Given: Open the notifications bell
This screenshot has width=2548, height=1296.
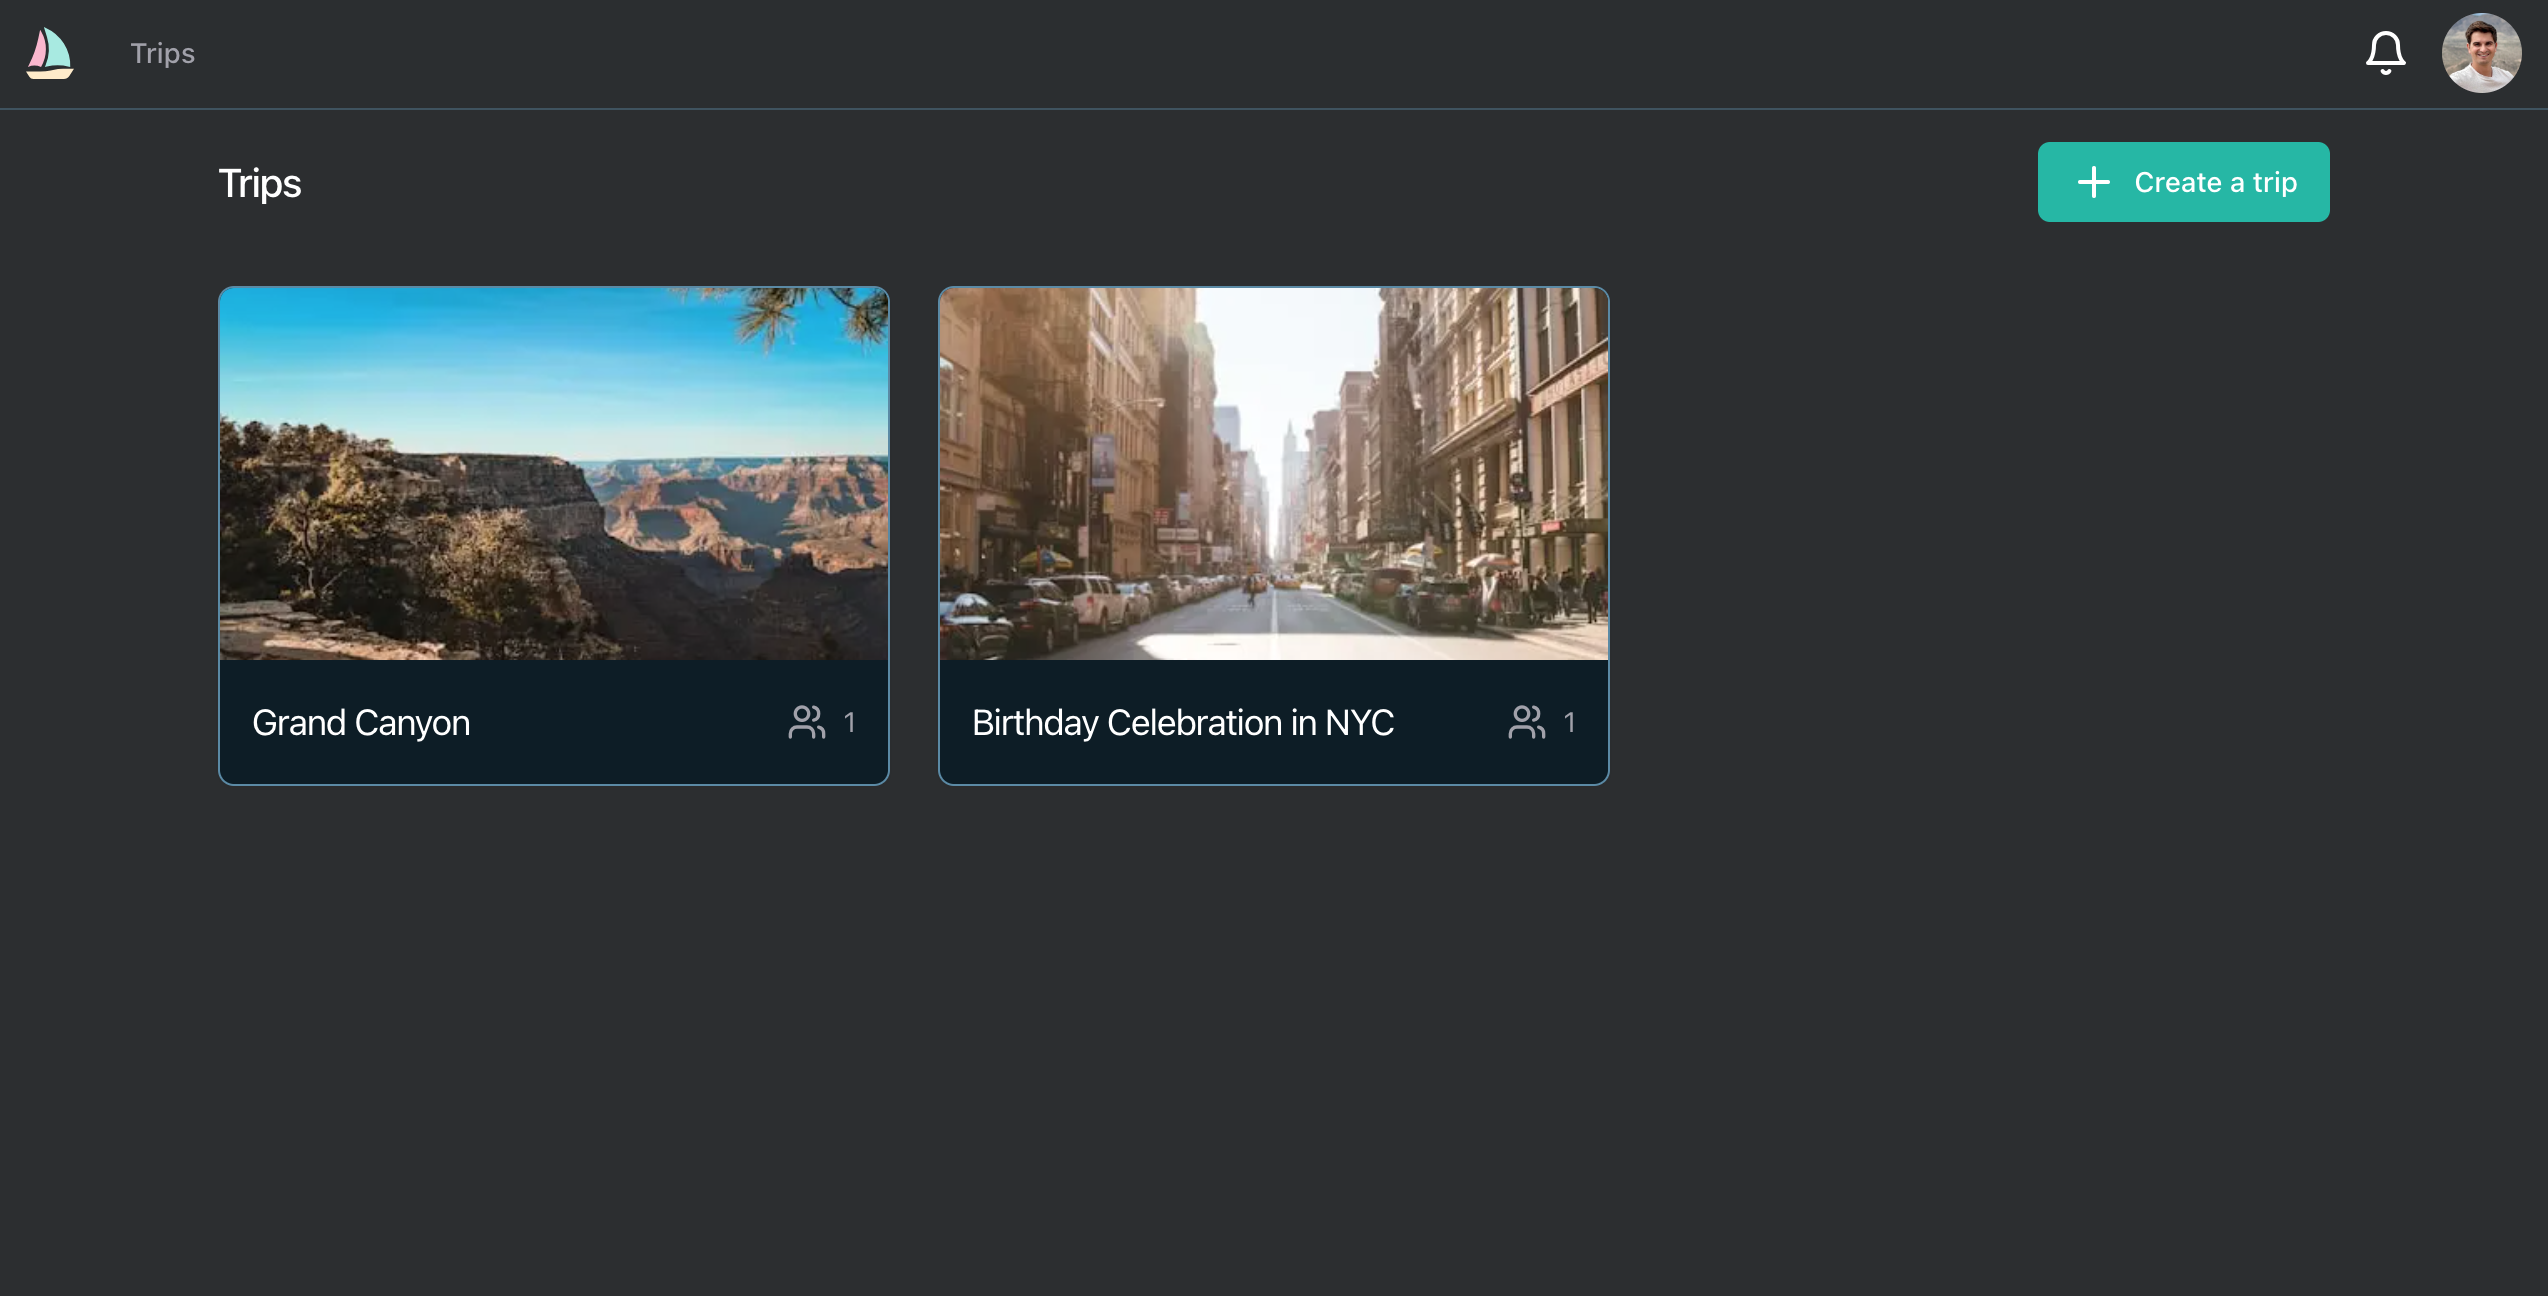Looking at the screenshot, I should click(x=2385, y=53).
